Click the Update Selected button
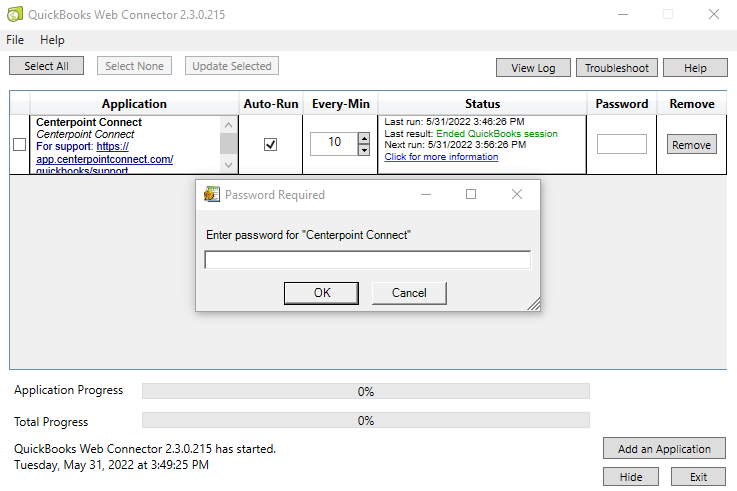737x491 pixels. (x=232, y=66)
